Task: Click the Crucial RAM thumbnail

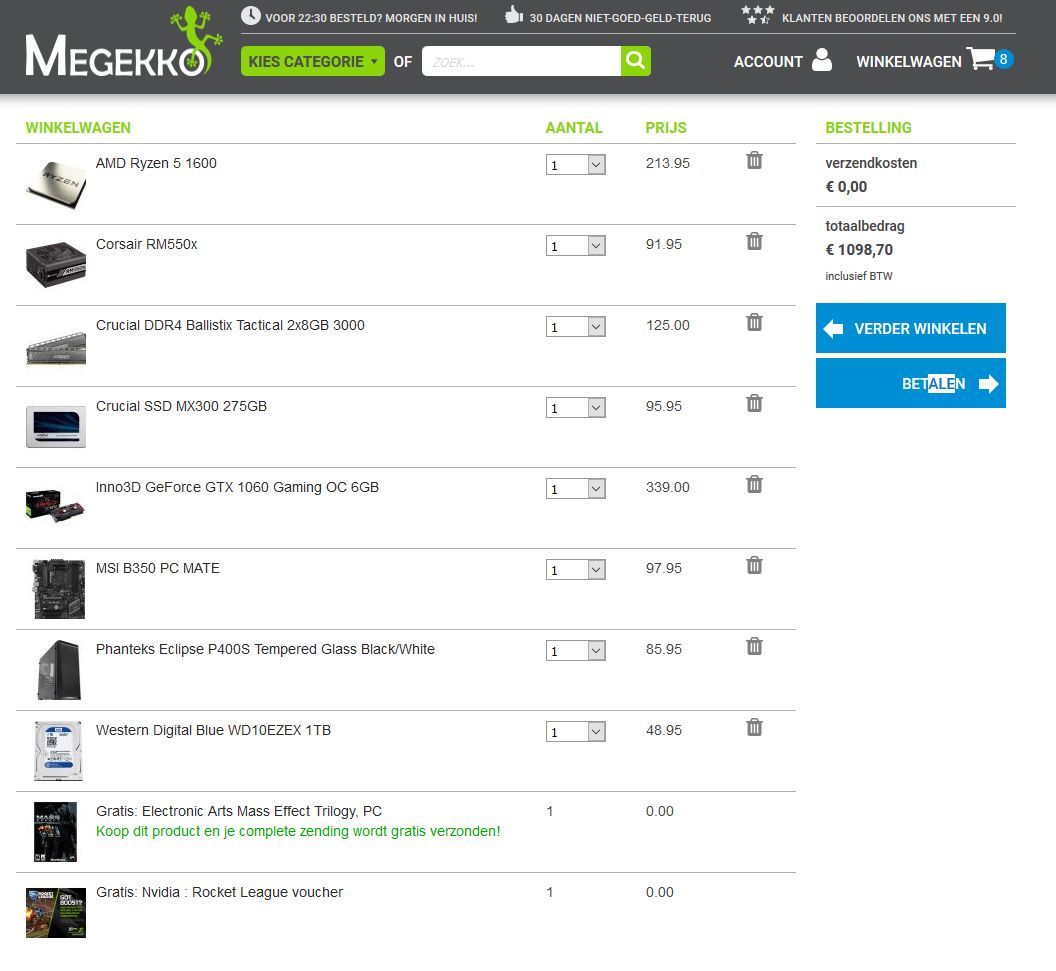Action: 56,348
